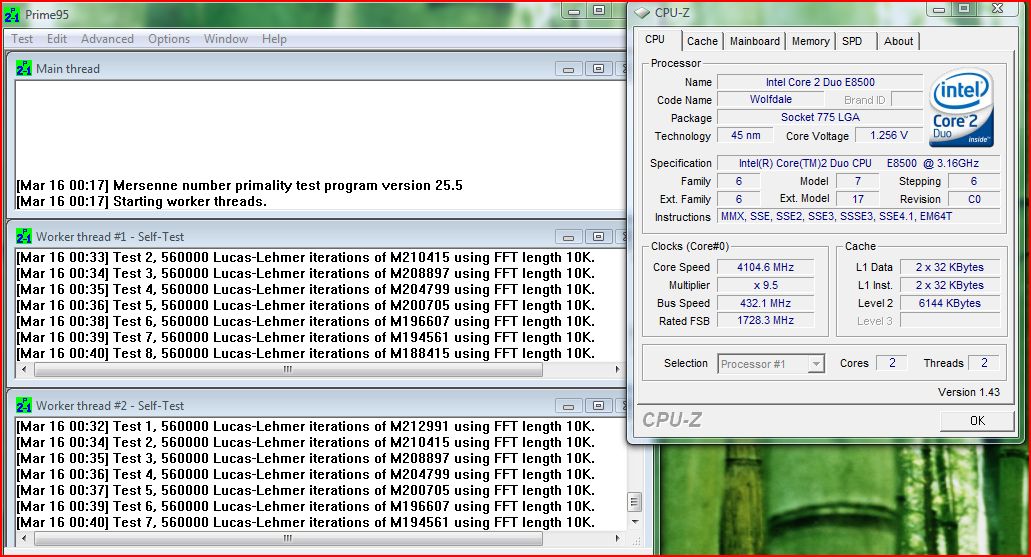This screenshot has width=1031, height=557.
Task: Maximize the Prime95 main window
Action: click(x=599, y=11)
